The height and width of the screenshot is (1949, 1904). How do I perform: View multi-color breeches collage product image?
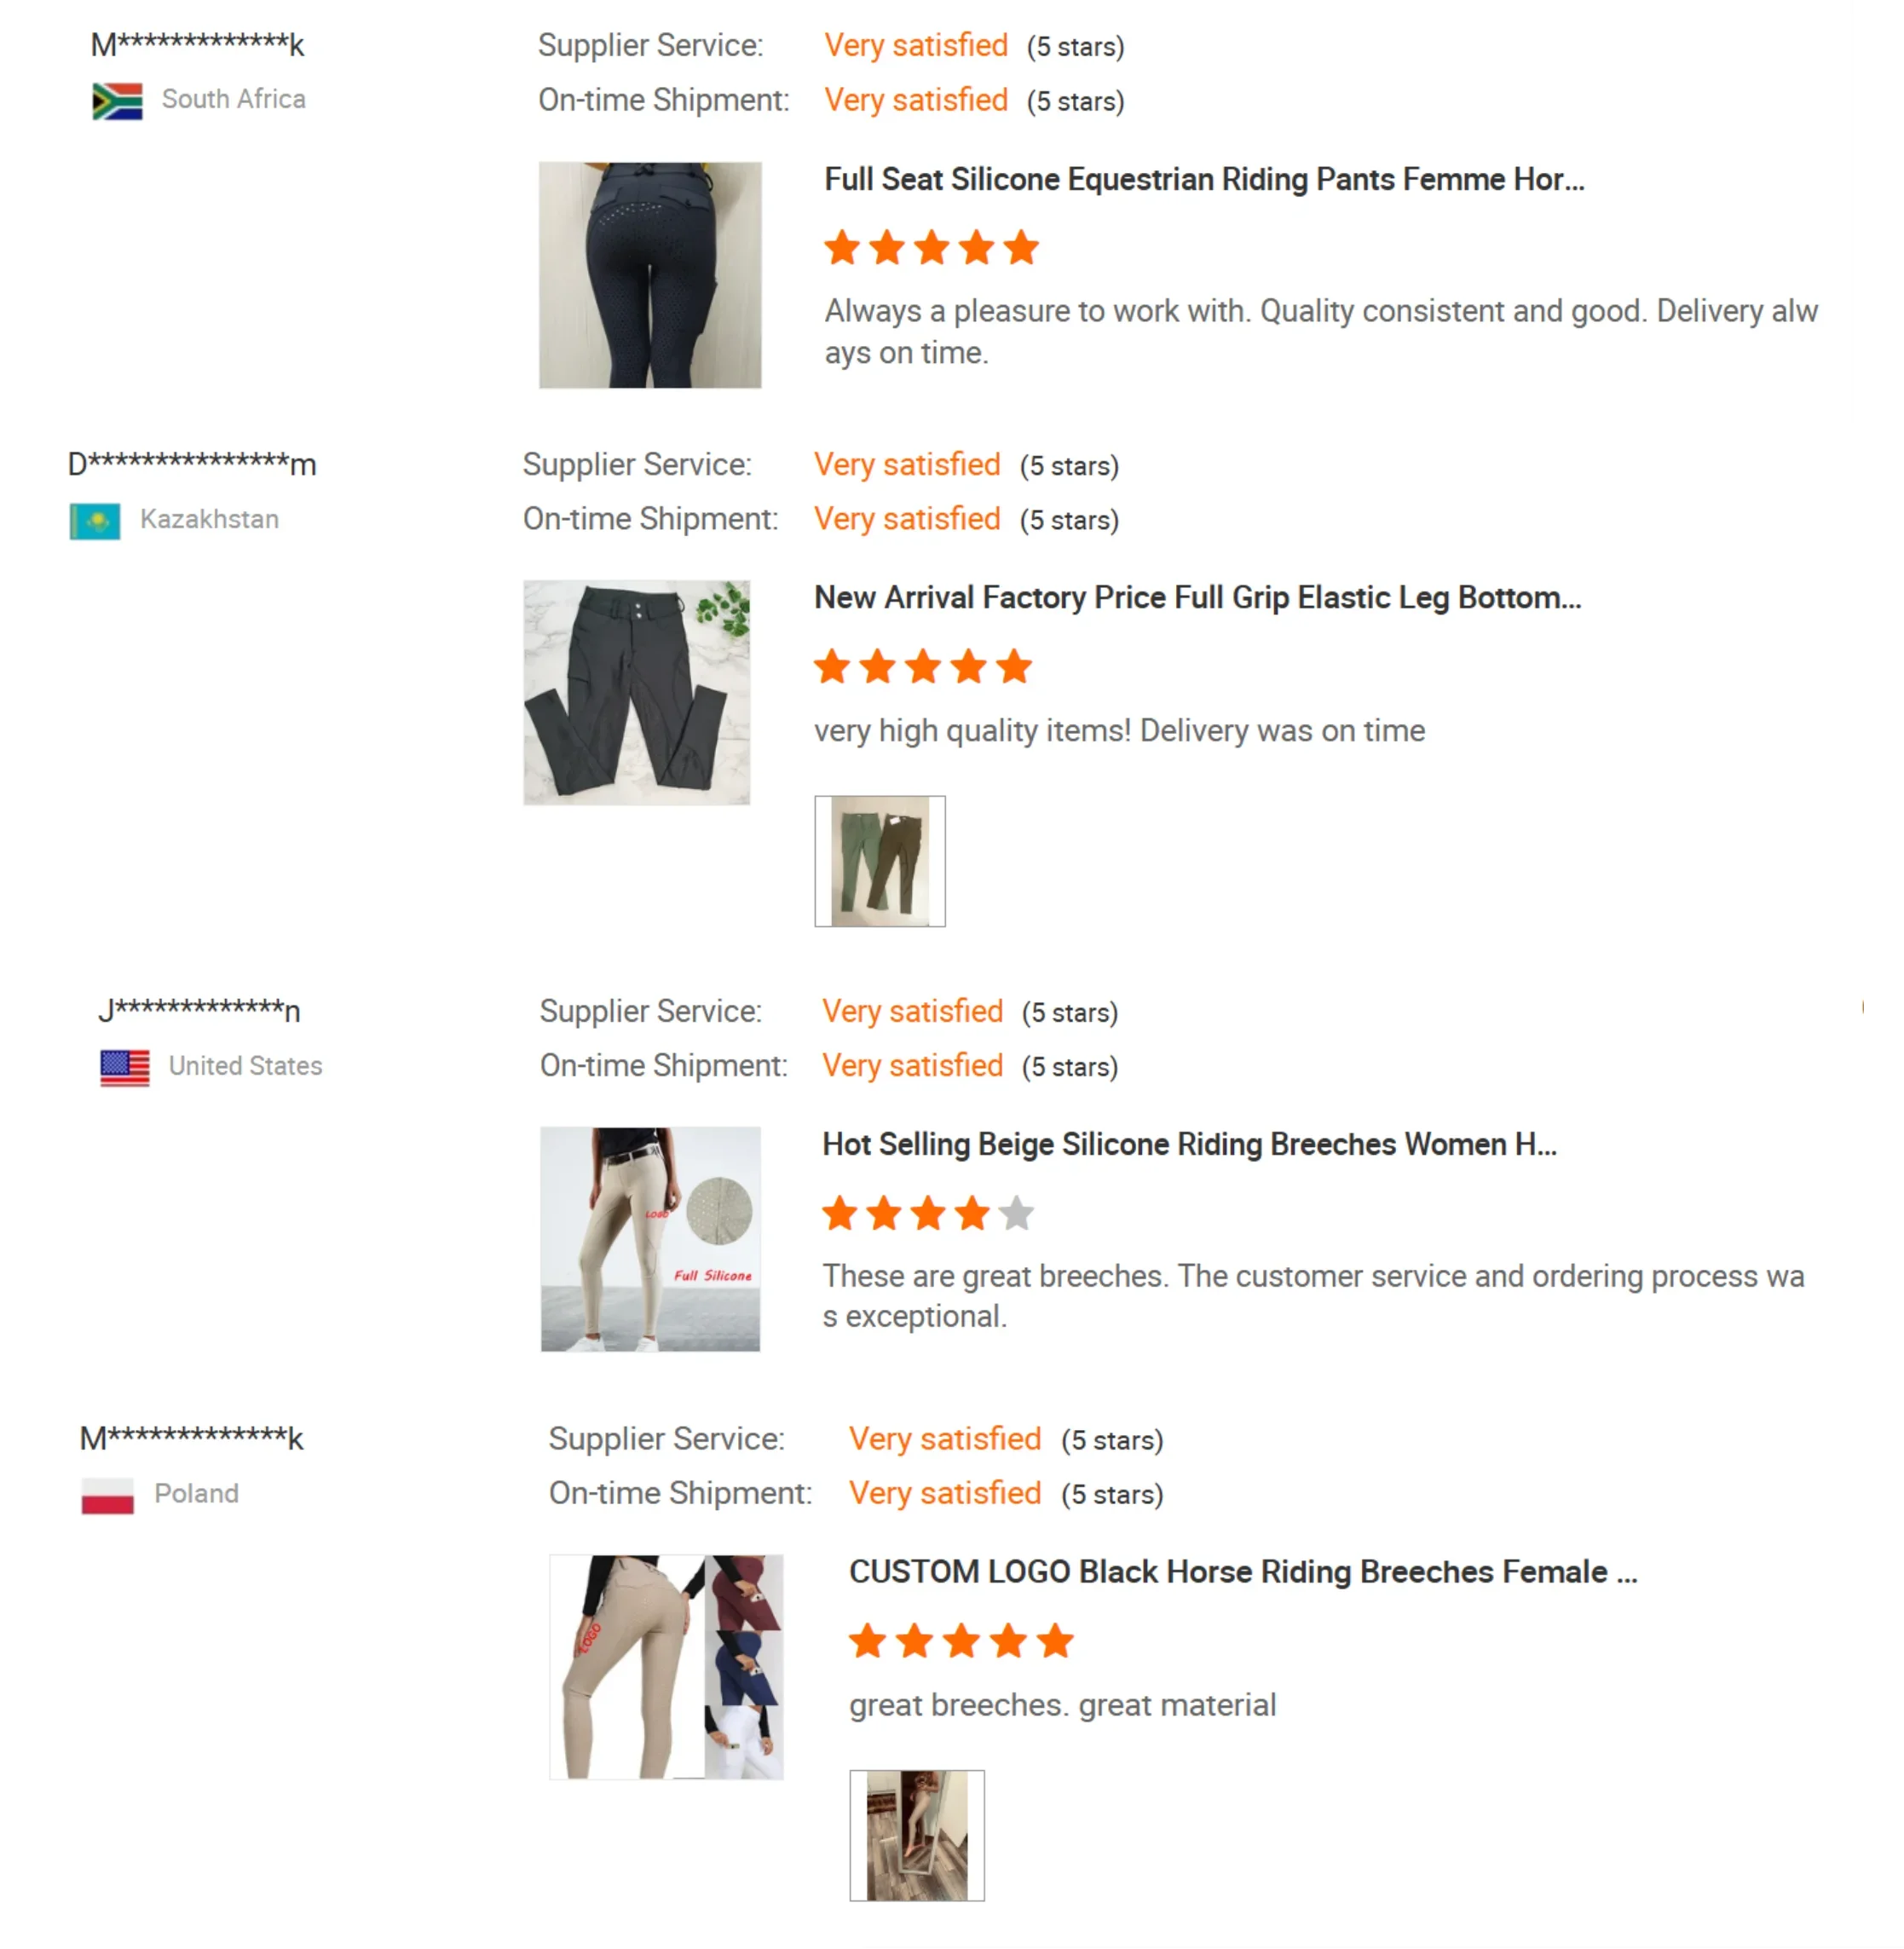coord(666,1667)
